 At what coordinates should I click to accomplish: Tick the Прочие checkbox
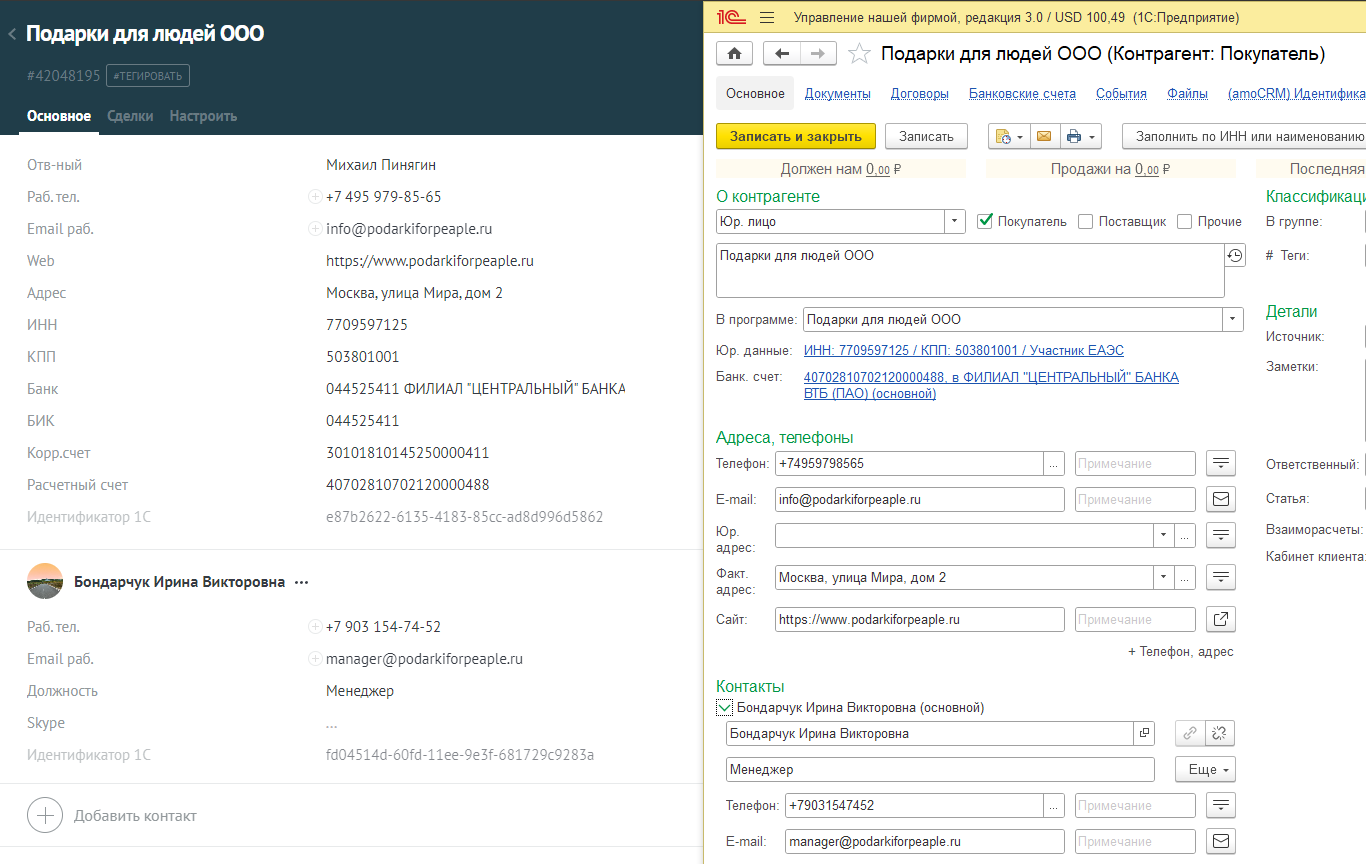(1185, 221)
